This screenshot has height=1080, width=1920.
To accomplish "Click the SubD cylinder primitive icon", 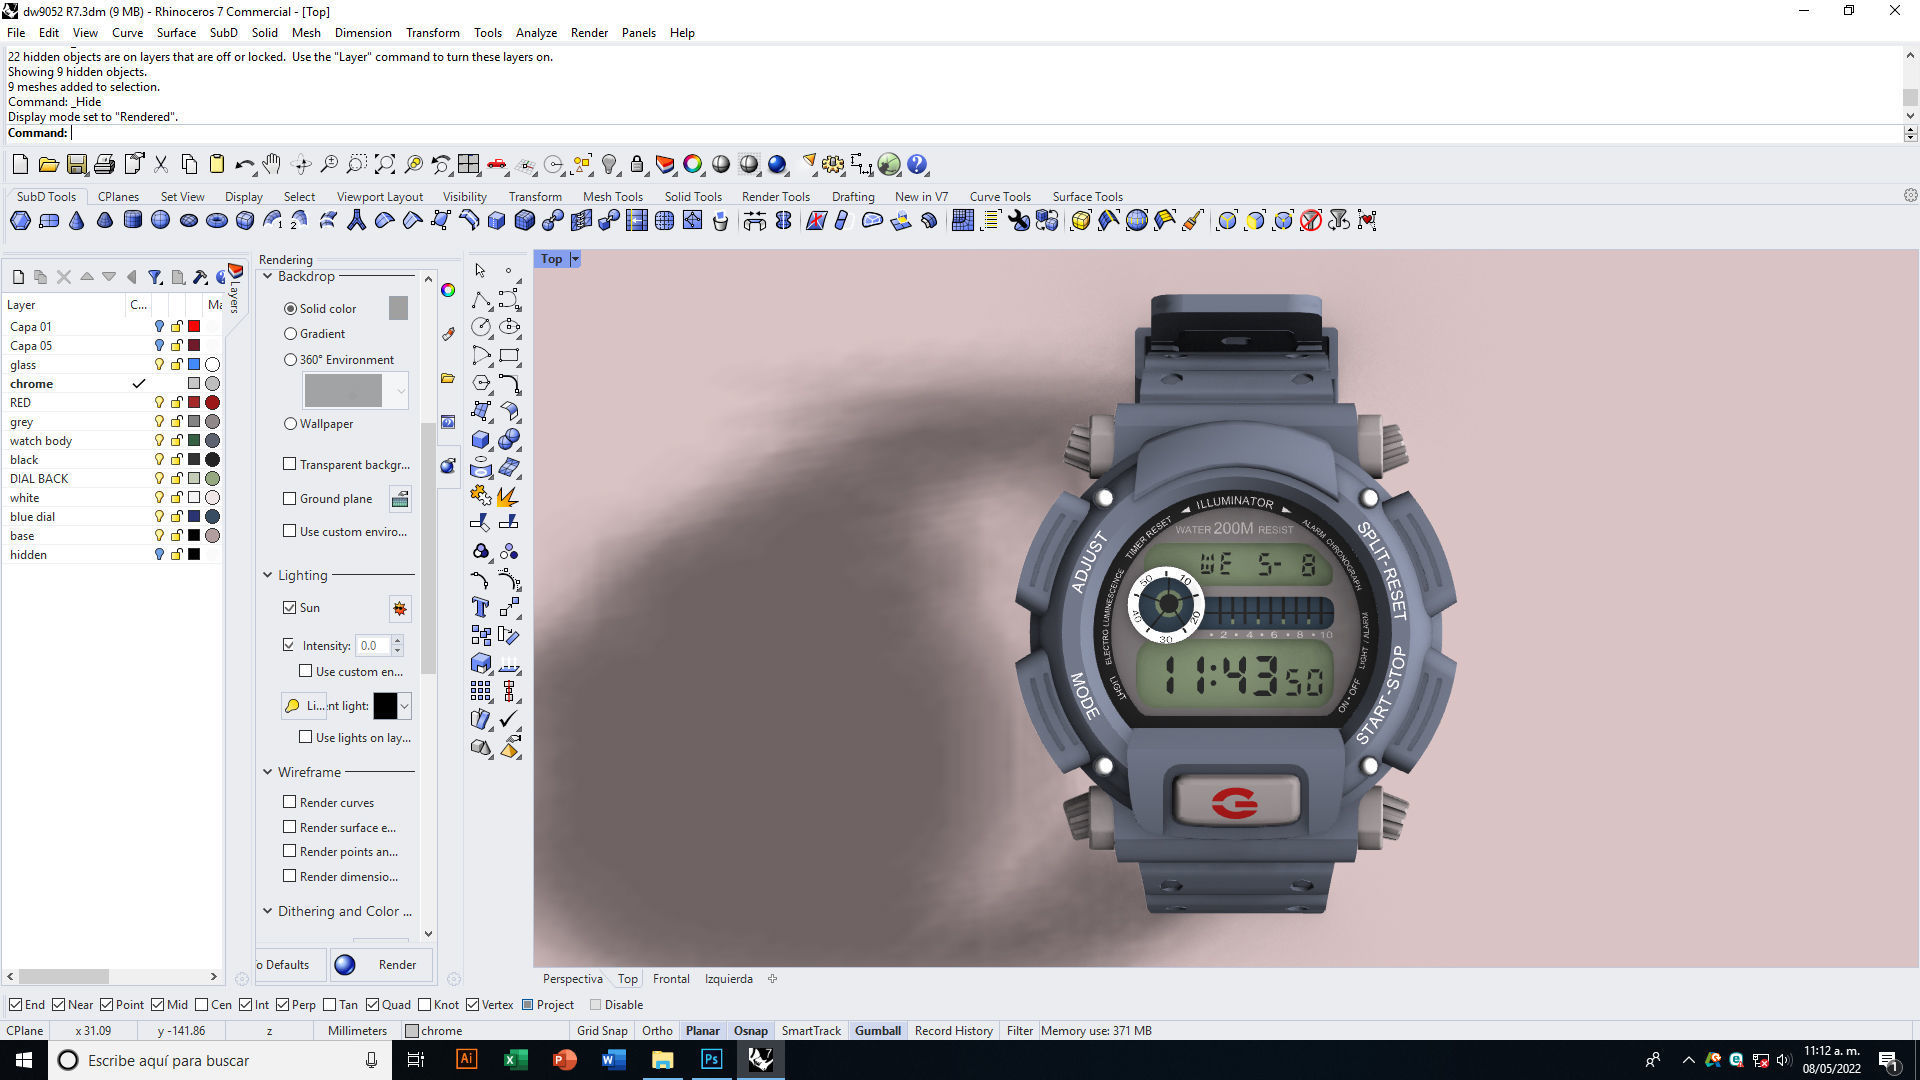I will click(133, 221).
